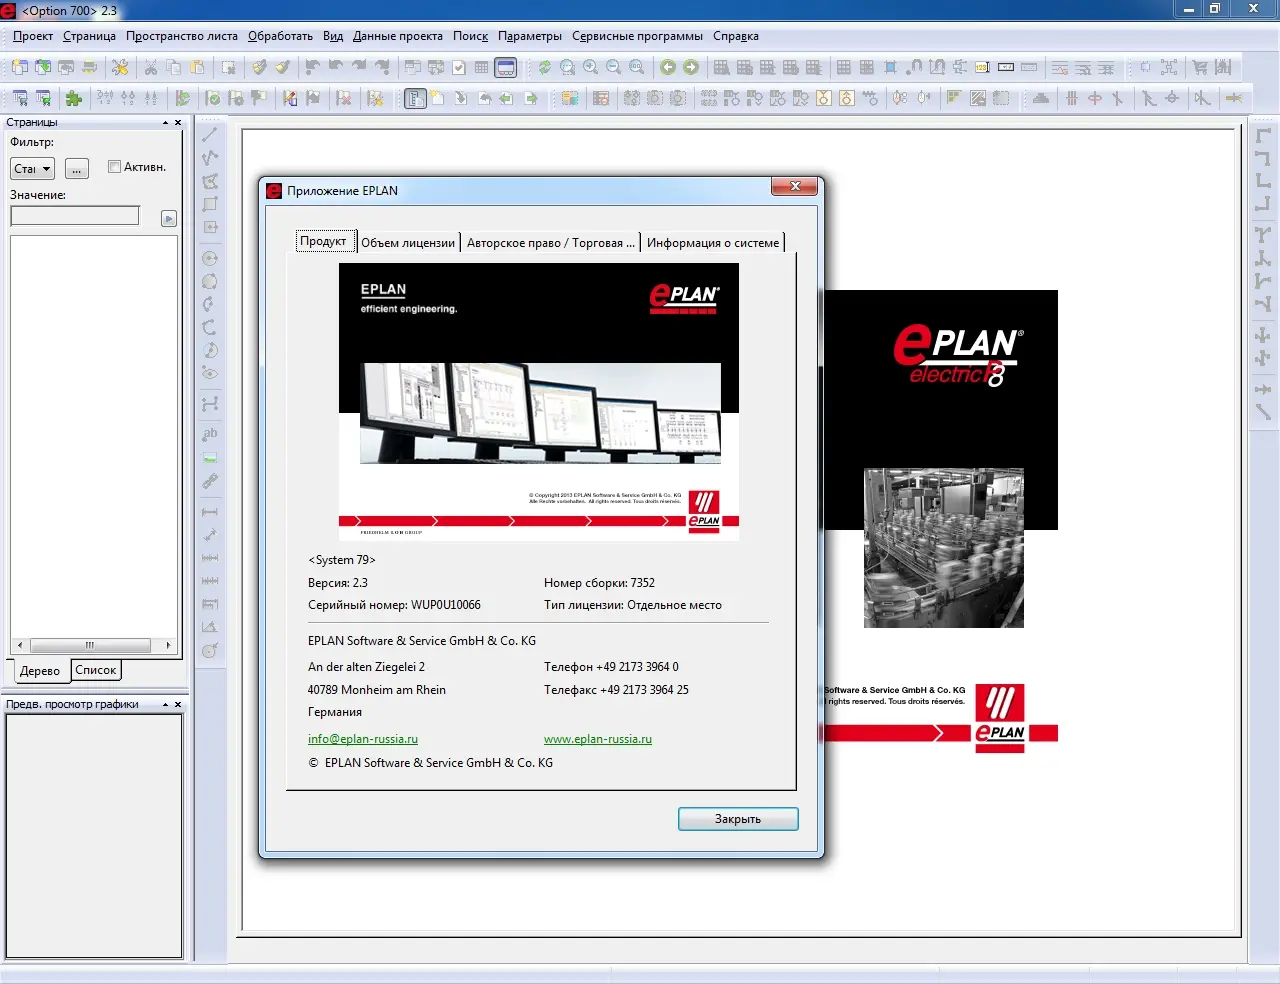Click the arrow button next to Значение field
The image size is (1280, 984).
[x=169, y=218]
